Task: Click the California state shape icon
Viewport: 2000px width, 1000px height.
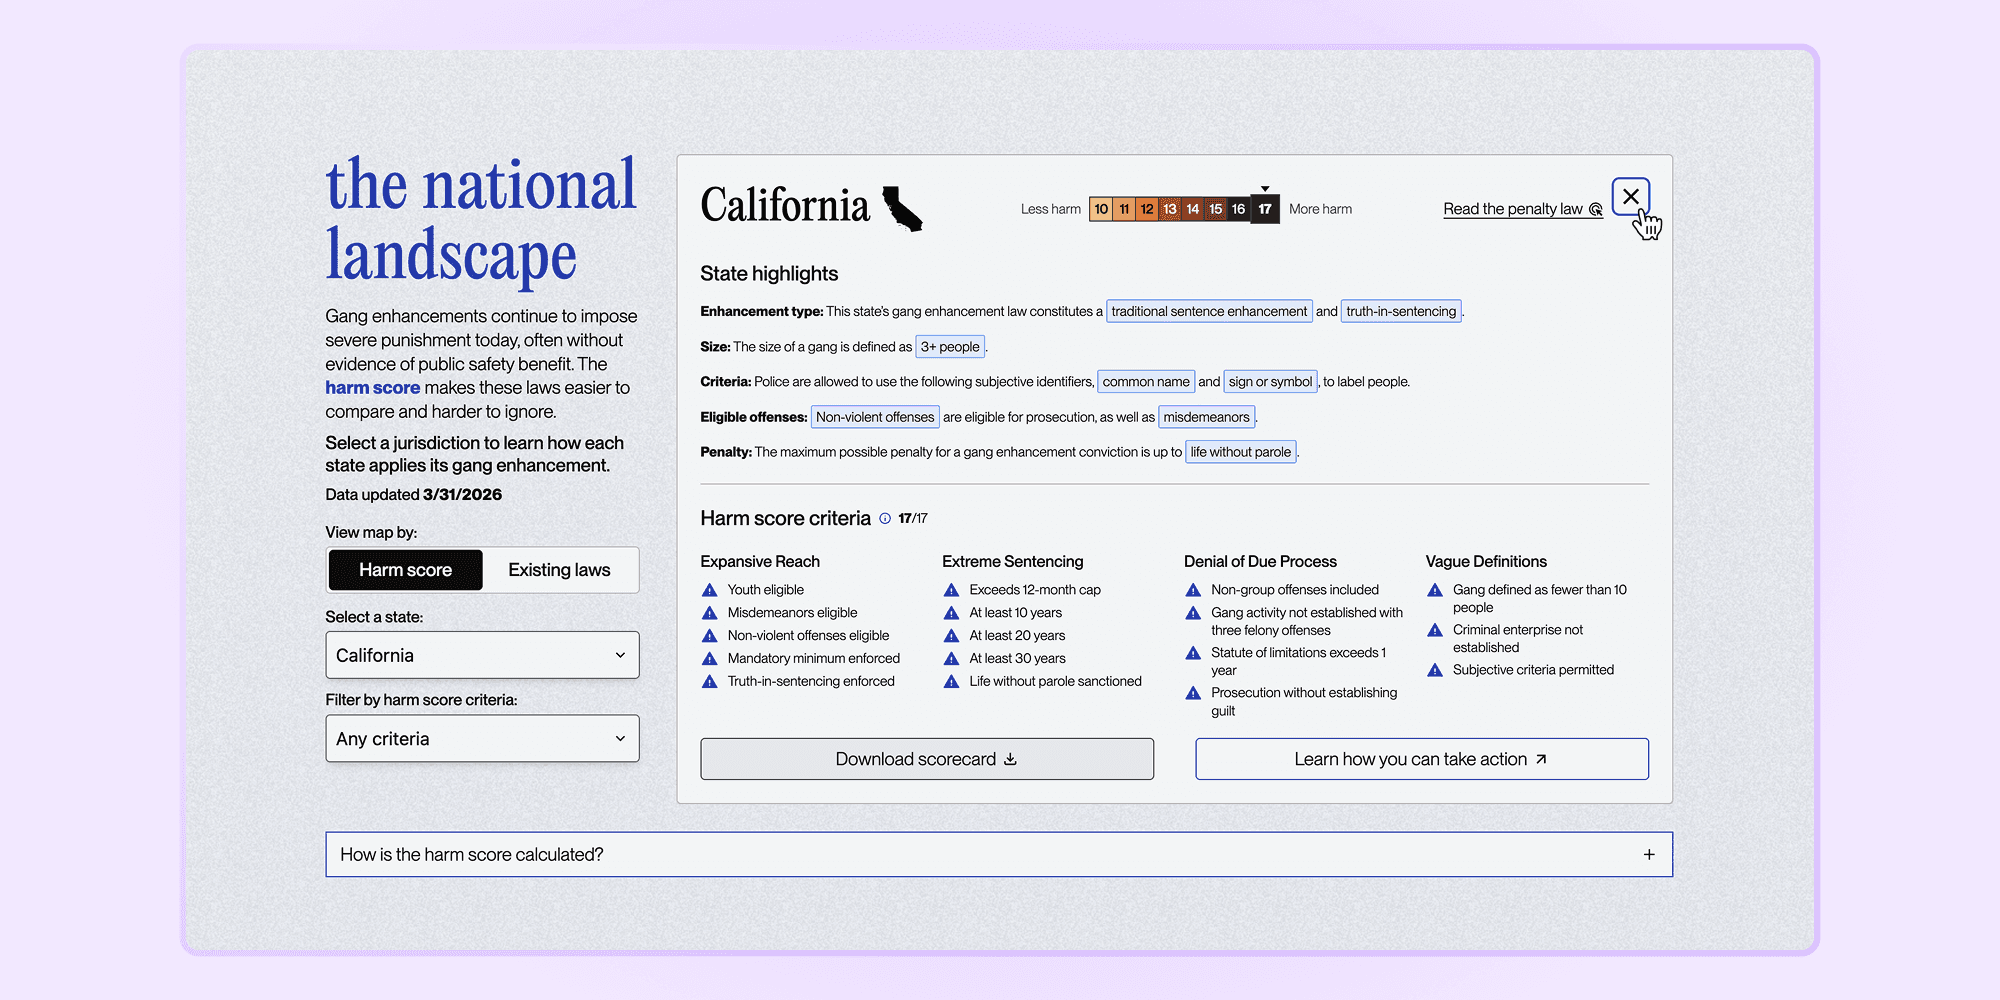Action: pyautogui.click(x=902, y=208)
